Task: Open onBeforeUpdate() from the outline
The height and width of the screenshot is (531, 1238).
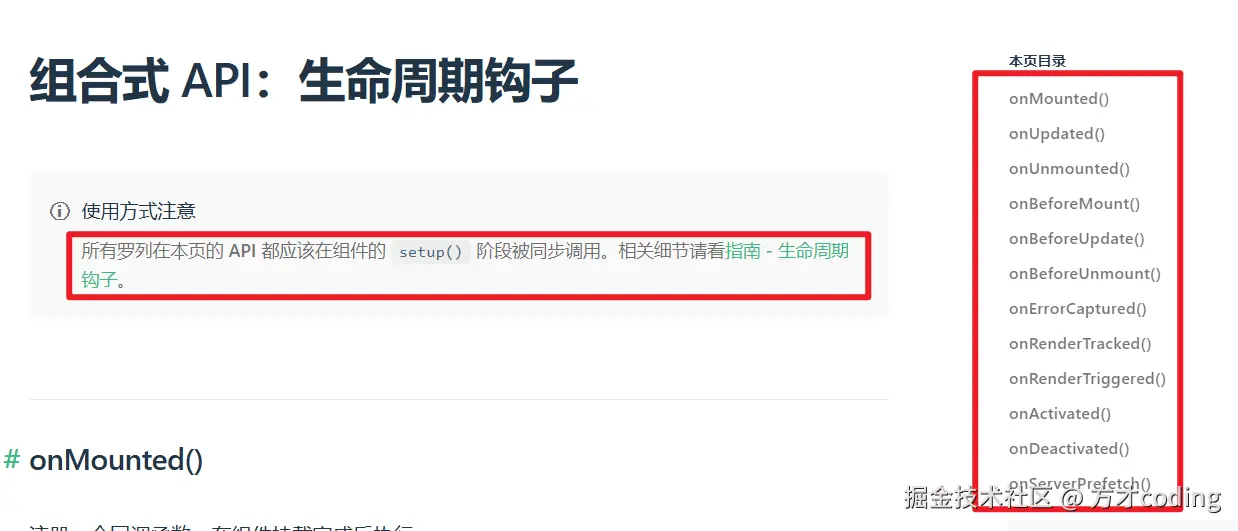Action: (1077, 238)
